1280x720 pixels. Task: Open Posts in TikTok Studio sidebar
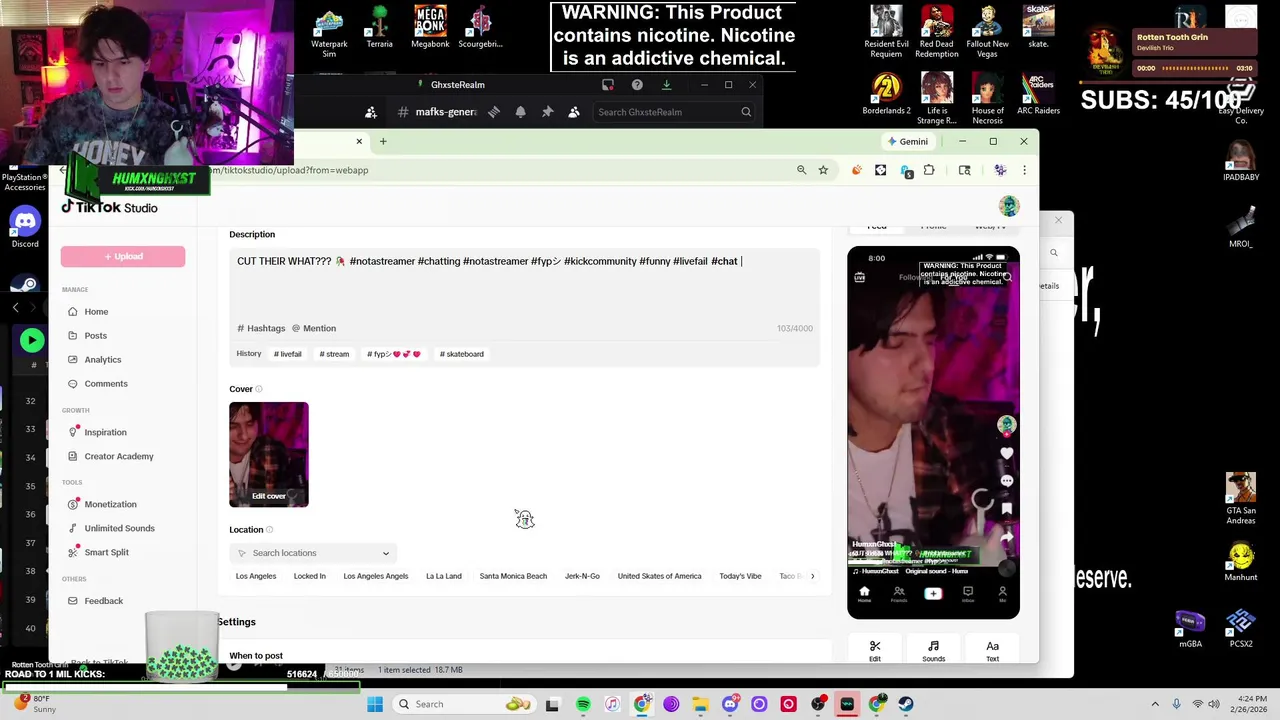pyautogui.click(x=95, y=336)
